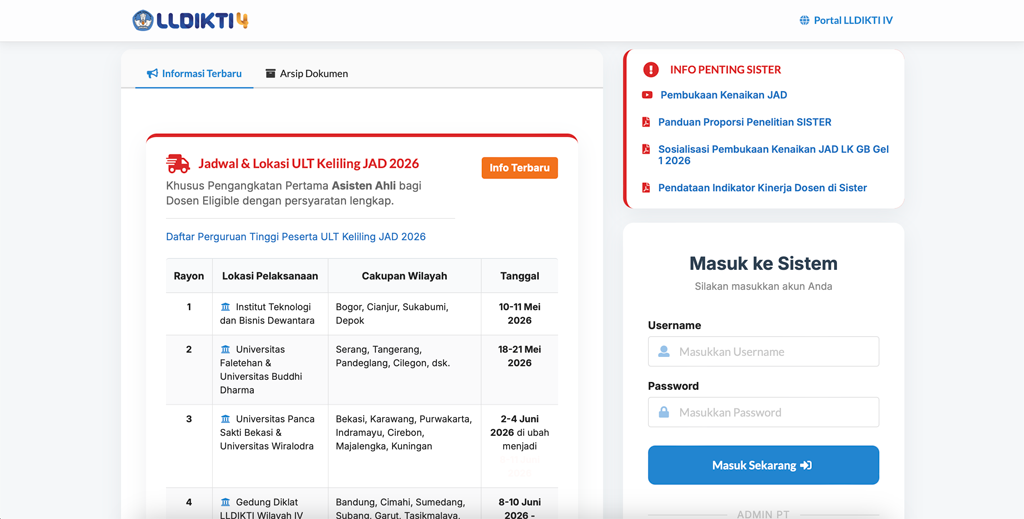Click the padlock icon in Password field
This screenshot has height=519, width=1024.
(x=664, y=413)
